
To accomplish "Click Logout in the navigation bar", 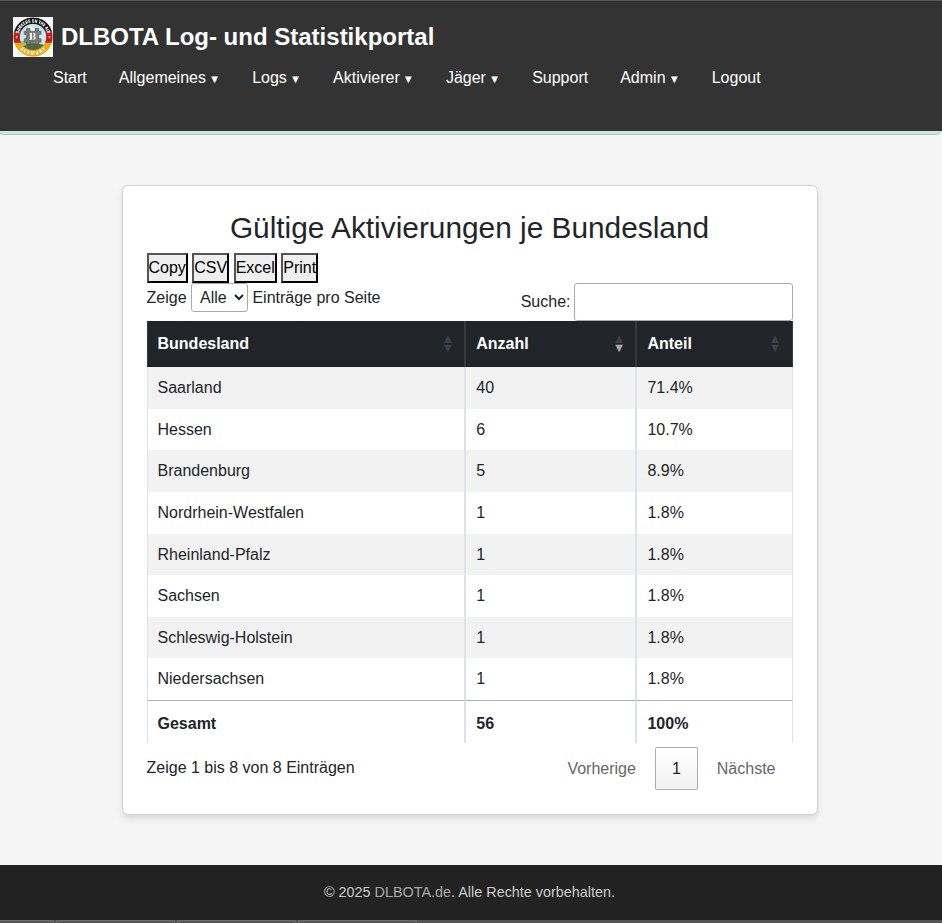I will coord(736,78).
